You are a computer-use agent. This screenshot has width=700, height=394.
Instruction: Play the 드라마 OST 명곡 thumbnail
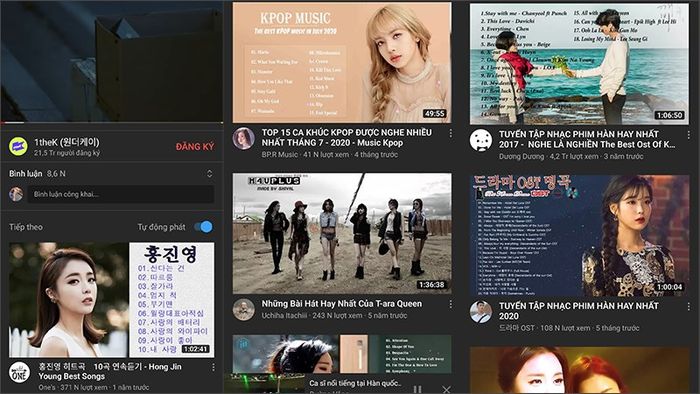579,235
